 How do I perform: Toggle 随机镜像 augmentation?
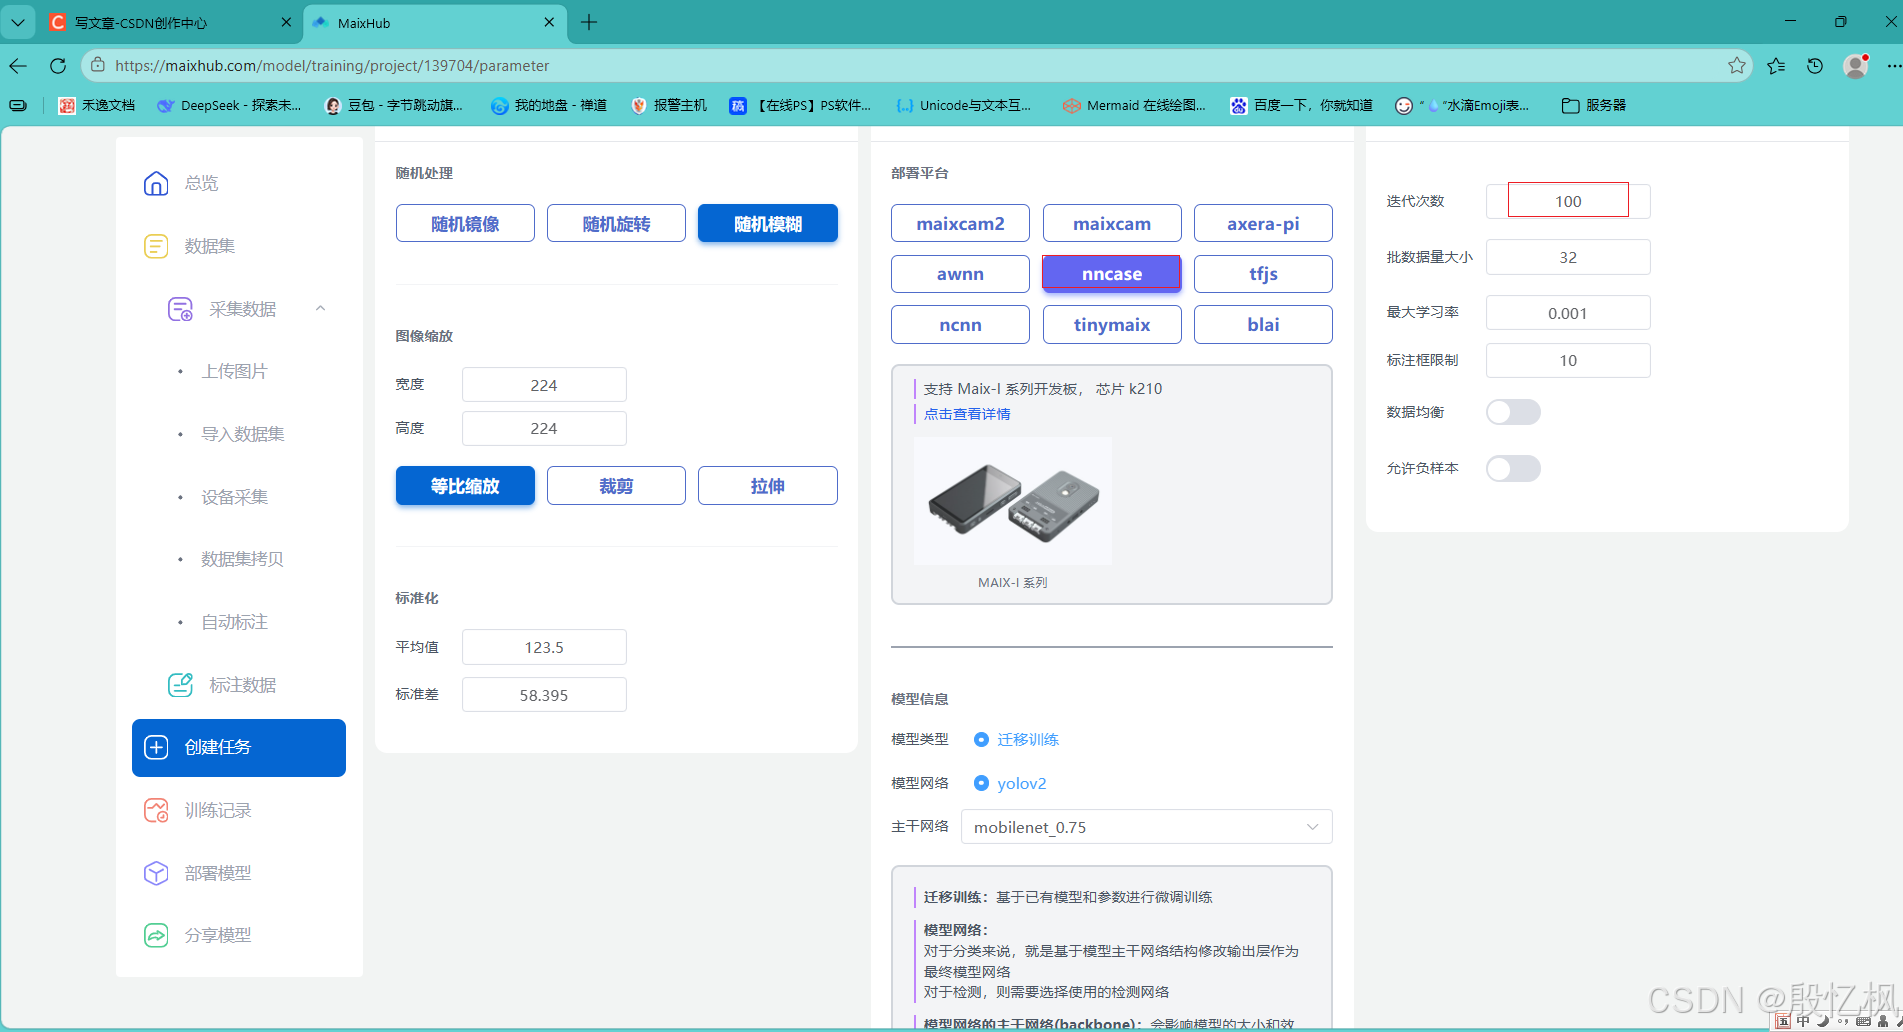[x=465, y=223]
